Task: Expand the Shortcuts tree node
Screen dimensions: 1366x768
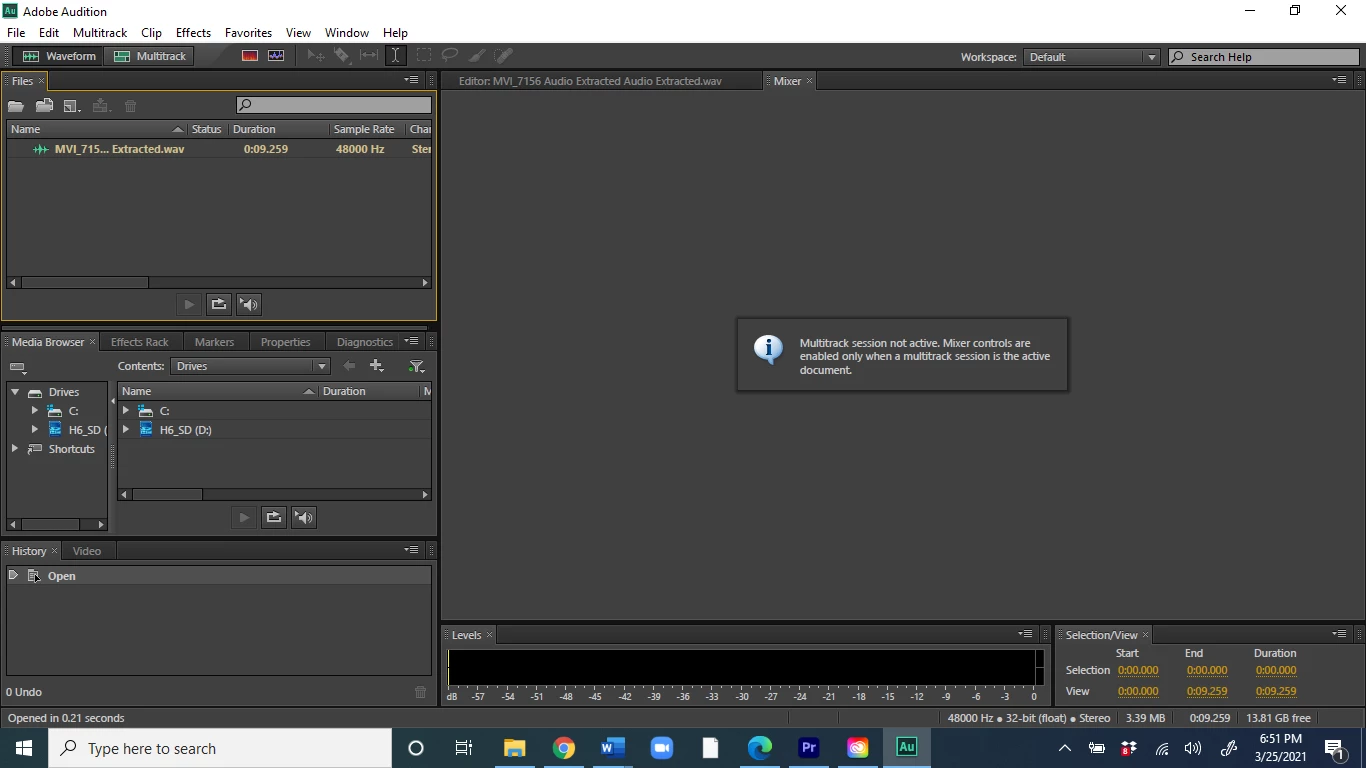Action: (15, 449)
